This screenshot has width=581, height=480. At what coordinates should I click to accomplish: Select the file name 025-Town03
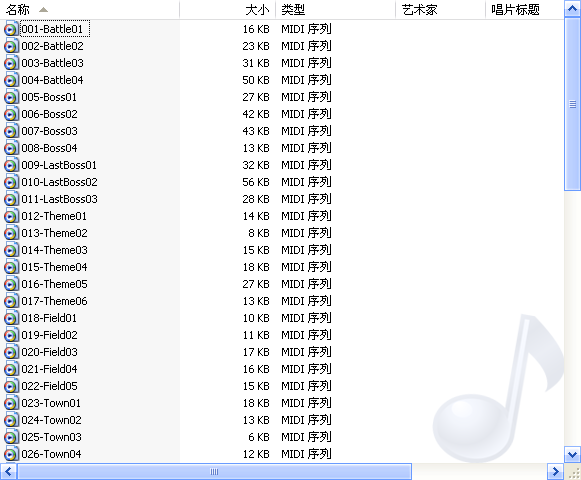tap(52, 437)
